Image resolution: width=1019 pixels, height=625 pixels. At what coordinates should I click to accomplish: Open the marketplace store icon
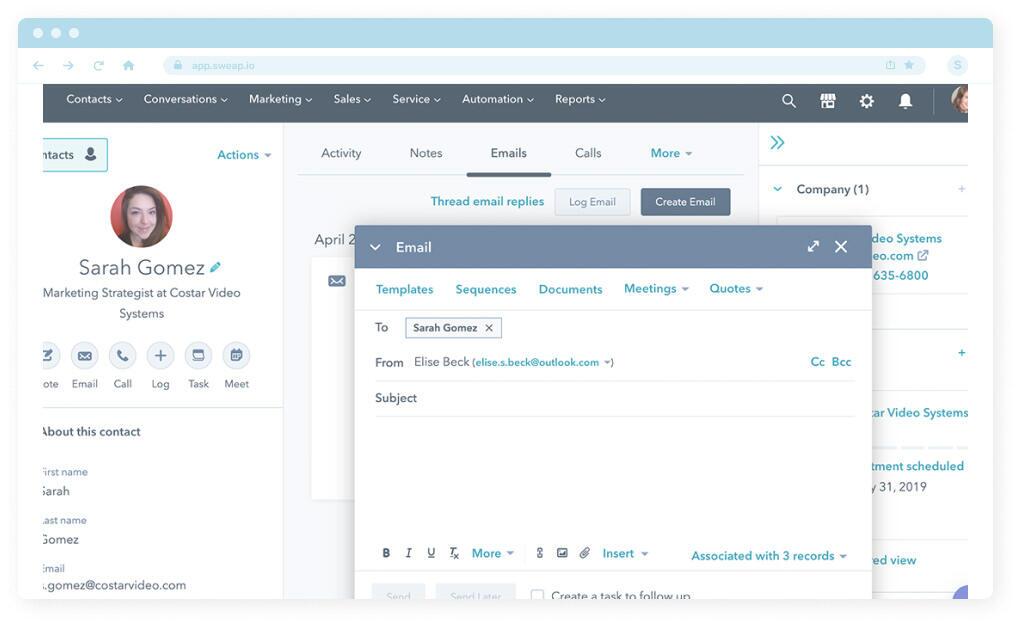tap(828, 101)
